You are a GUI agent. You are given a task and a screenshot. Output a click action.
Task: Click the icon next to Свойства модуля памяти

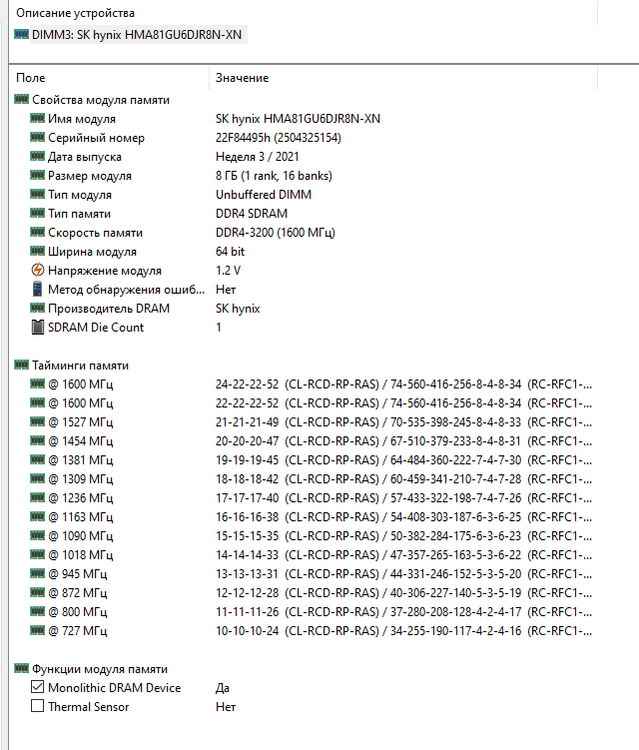point(22,99)
